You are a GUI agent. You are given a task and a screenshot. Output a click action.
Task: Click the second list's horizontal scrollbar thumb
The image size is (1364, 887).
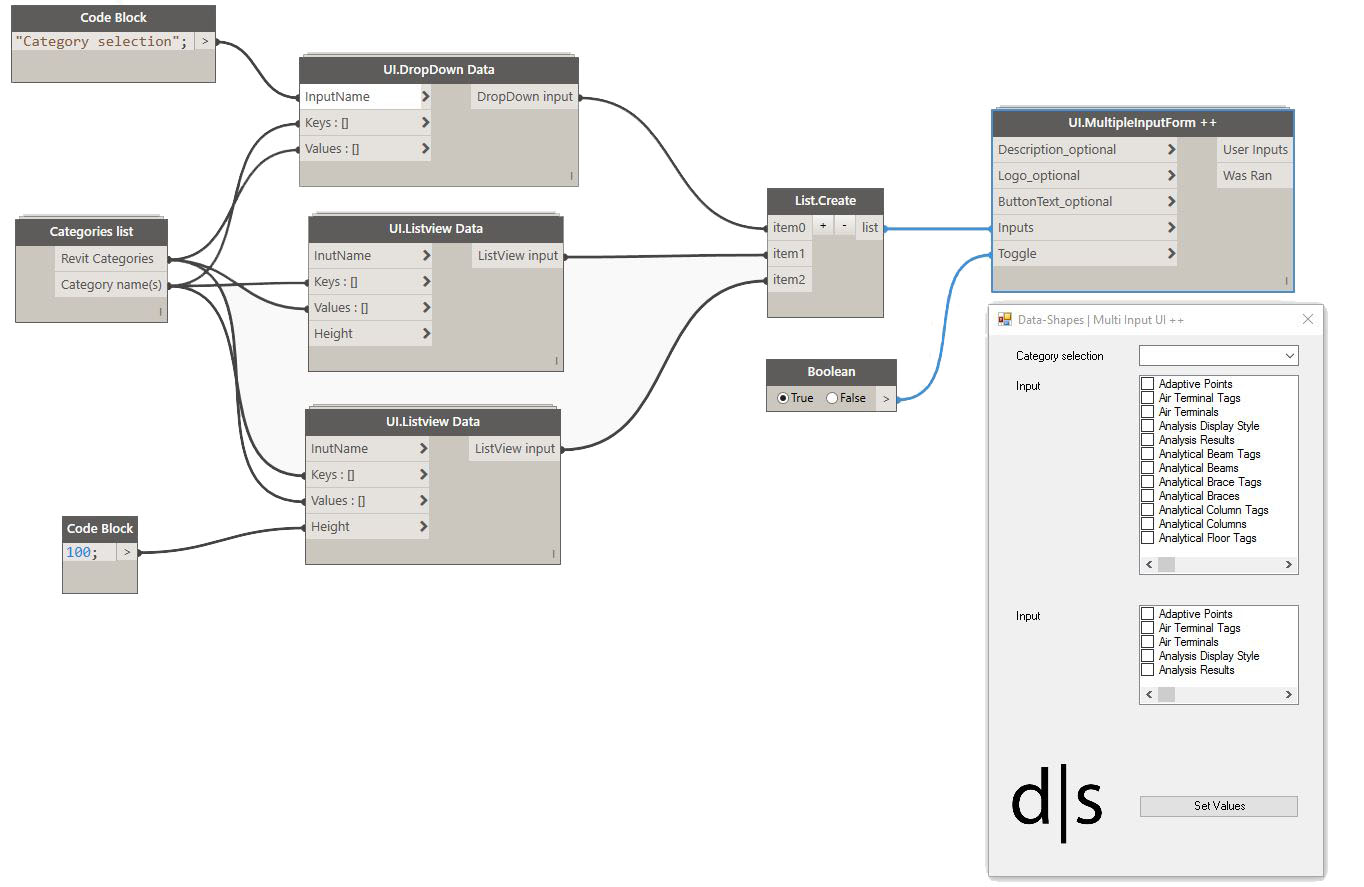pos(1167,695)
